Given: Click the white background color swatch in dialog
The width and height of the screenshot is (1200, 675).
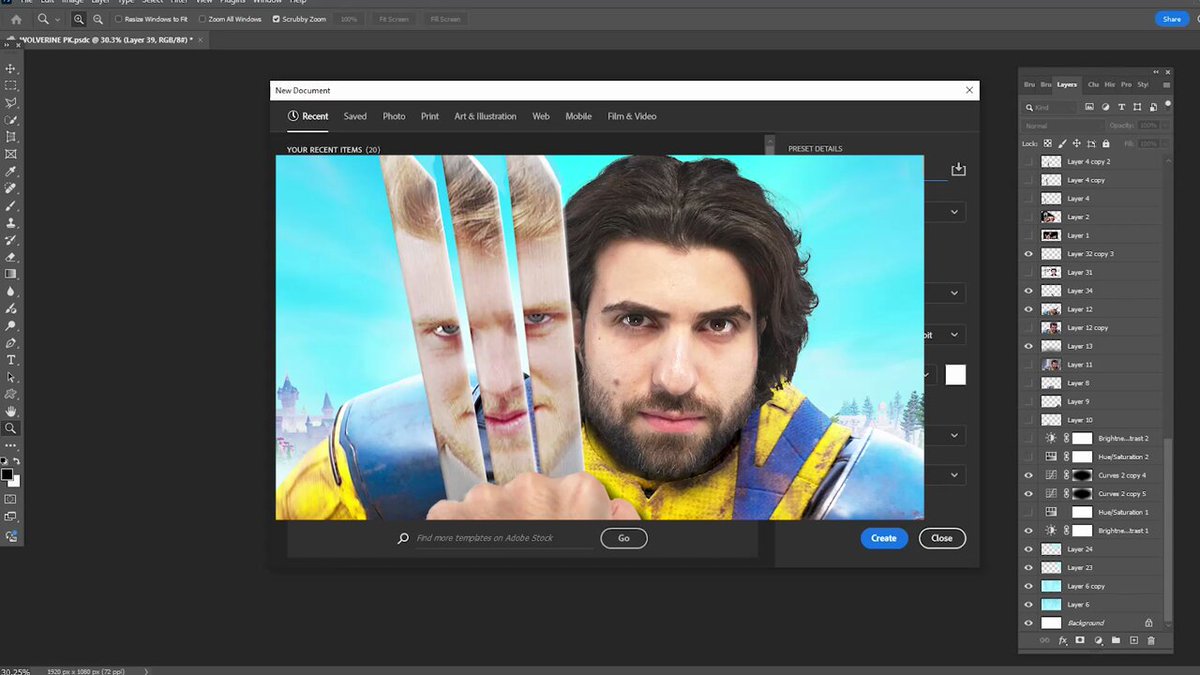Looking at the screenshot, I should click(956, 374).
